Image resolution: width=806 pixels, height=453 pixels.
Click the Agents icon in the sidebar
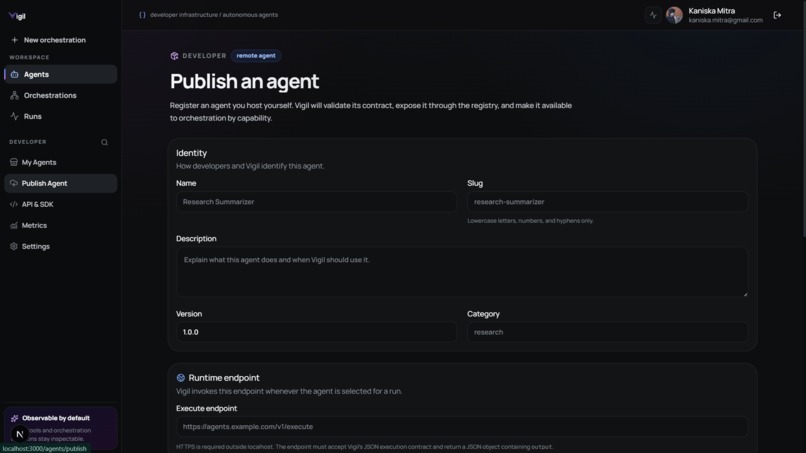pos(14,75)
